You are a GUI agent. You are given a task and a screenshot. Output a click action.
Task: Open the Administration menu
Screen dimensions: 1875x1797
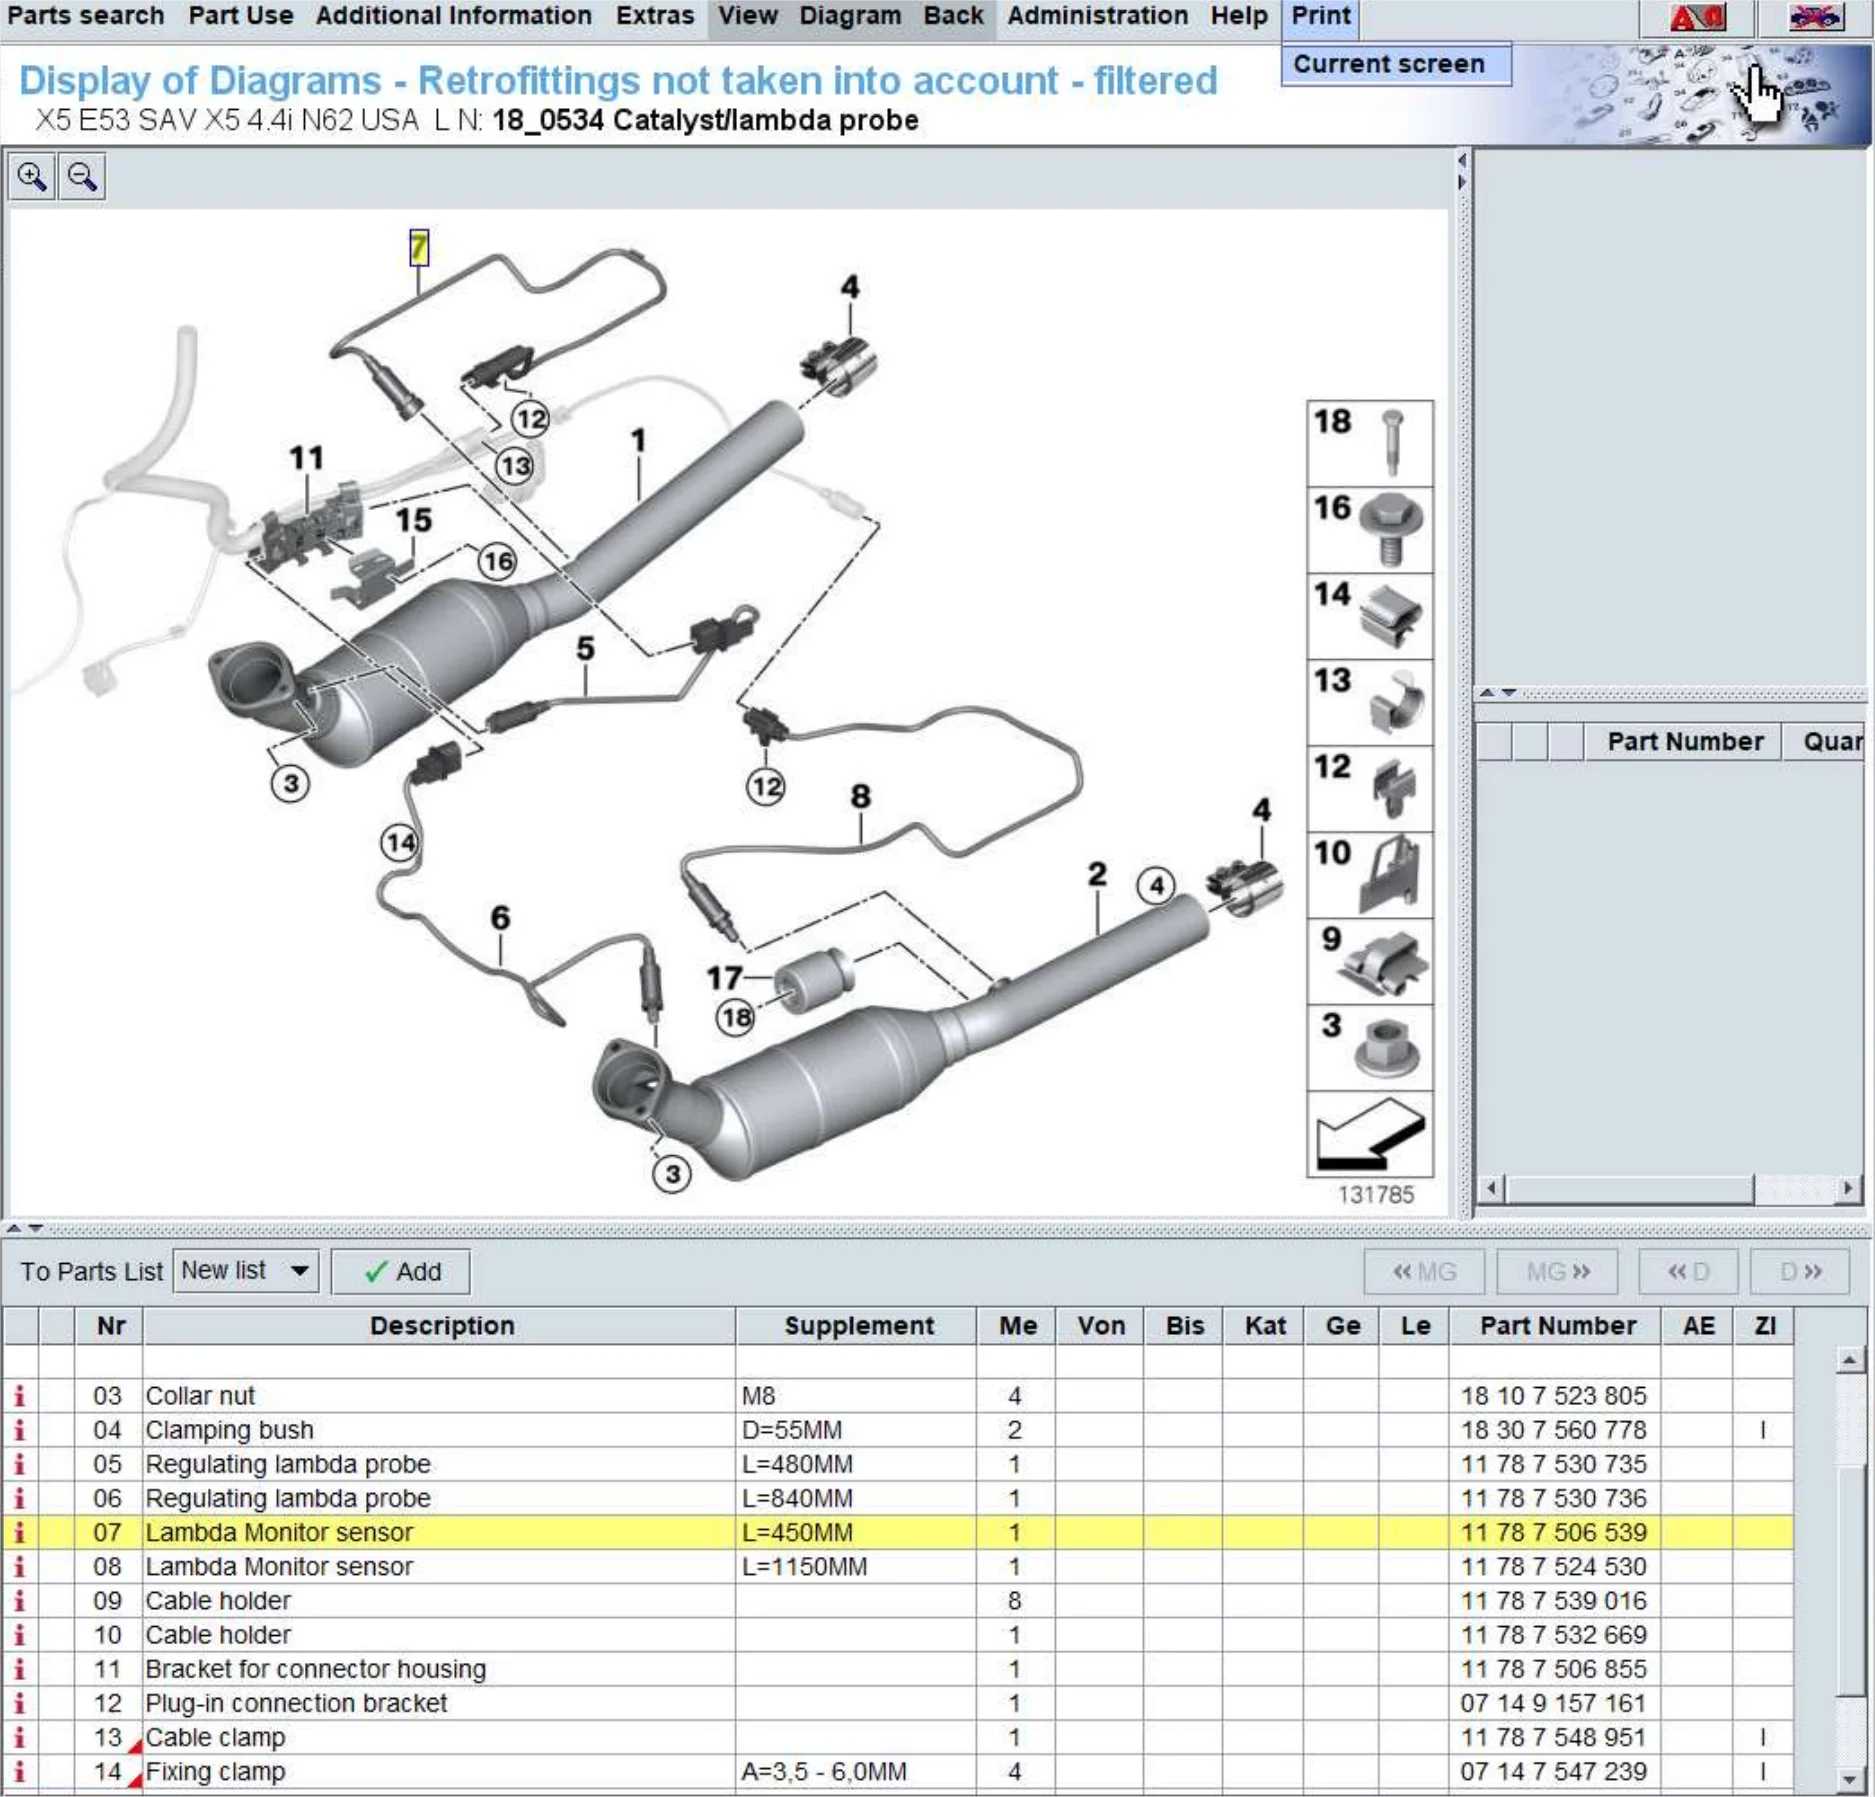[x=1098, y=16]
